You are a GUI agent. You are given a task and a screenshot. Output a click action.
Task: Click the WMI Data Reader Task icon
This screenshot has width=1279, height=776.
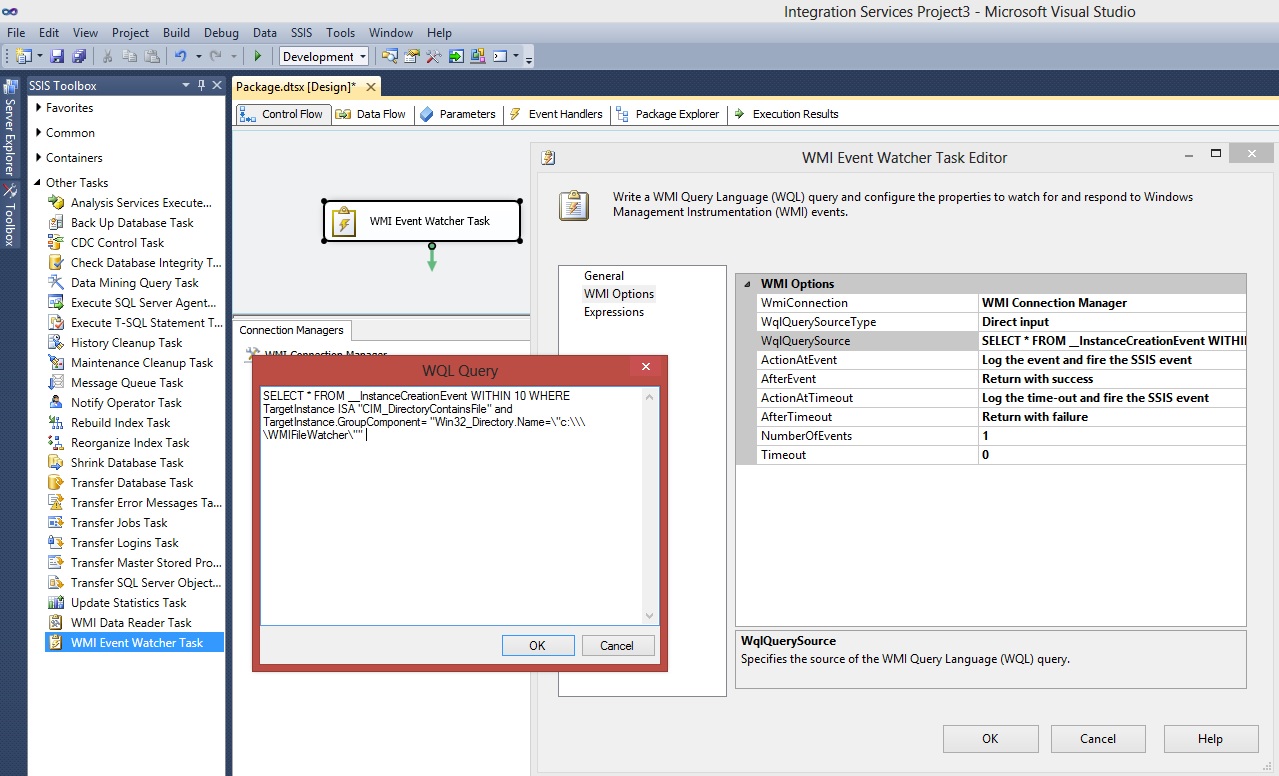coord(56,623)
